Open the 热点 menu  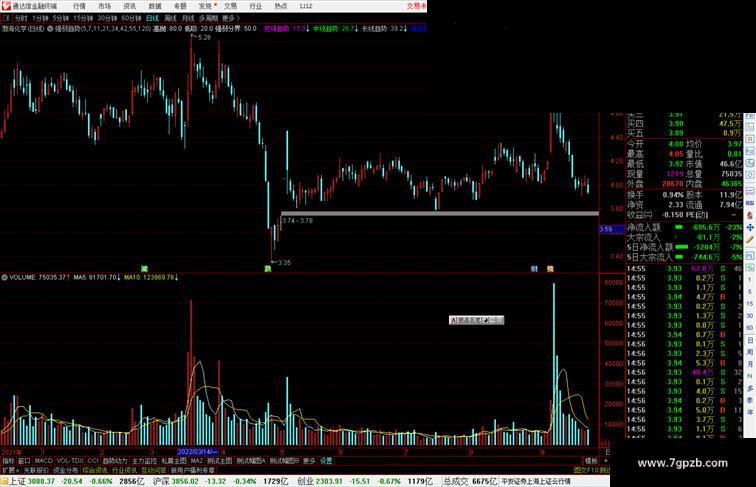click(281, 6)
